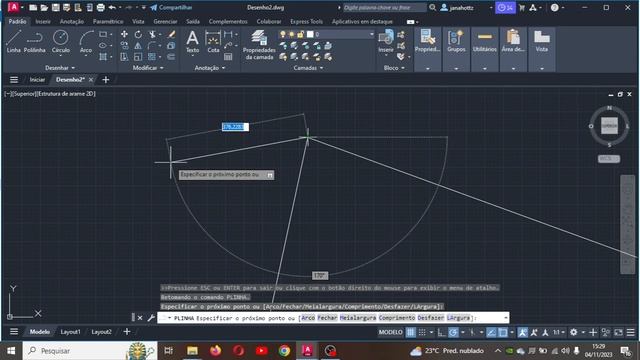Viewport: 640px width, 360px height.
Task: Click the Save icon in quick access toolbar
Action: [x=56, y=7]
